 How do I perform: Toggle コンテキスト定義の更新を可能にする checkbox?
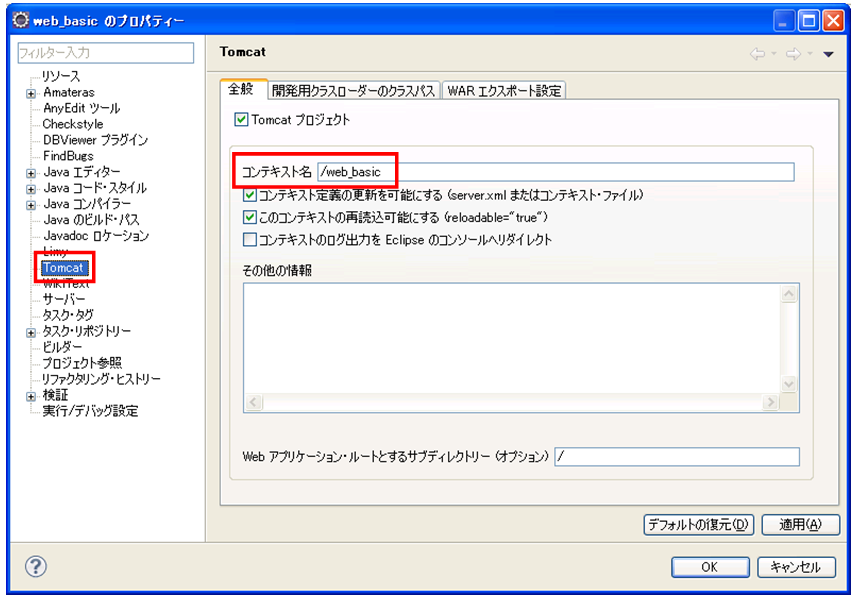click(250, 195)
